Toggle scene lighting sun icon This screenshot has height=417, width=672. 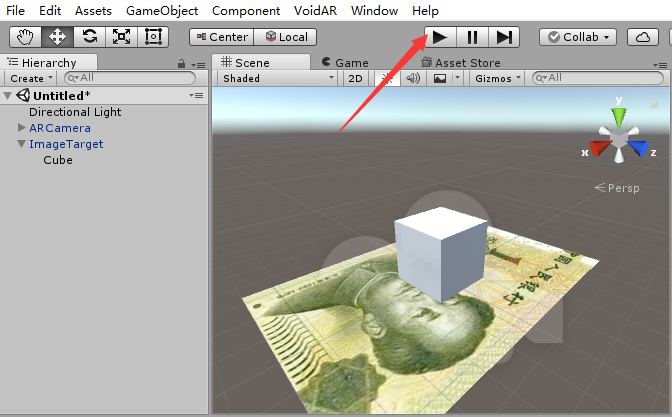387,78
